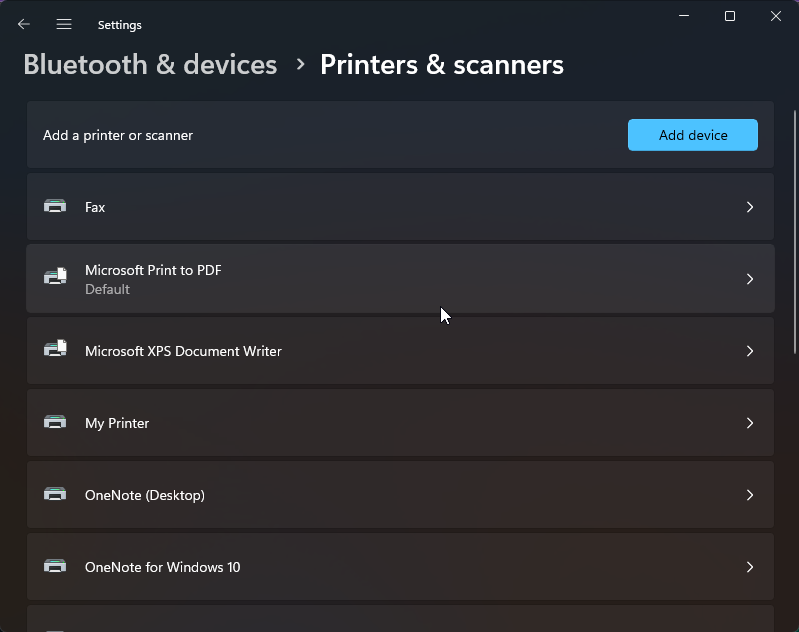
Task: Click the OneNote for Windows 10 icon
Action: click(x=55, y=566)
